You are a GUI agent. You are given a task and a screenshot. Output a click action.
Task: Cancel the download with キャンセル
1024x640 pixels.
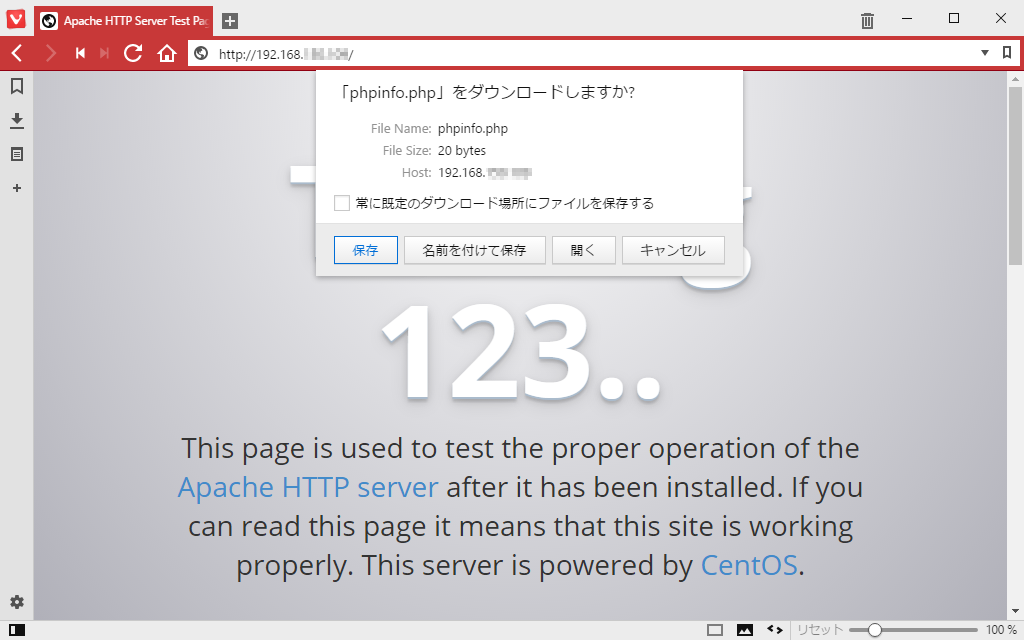coord(673,250)
